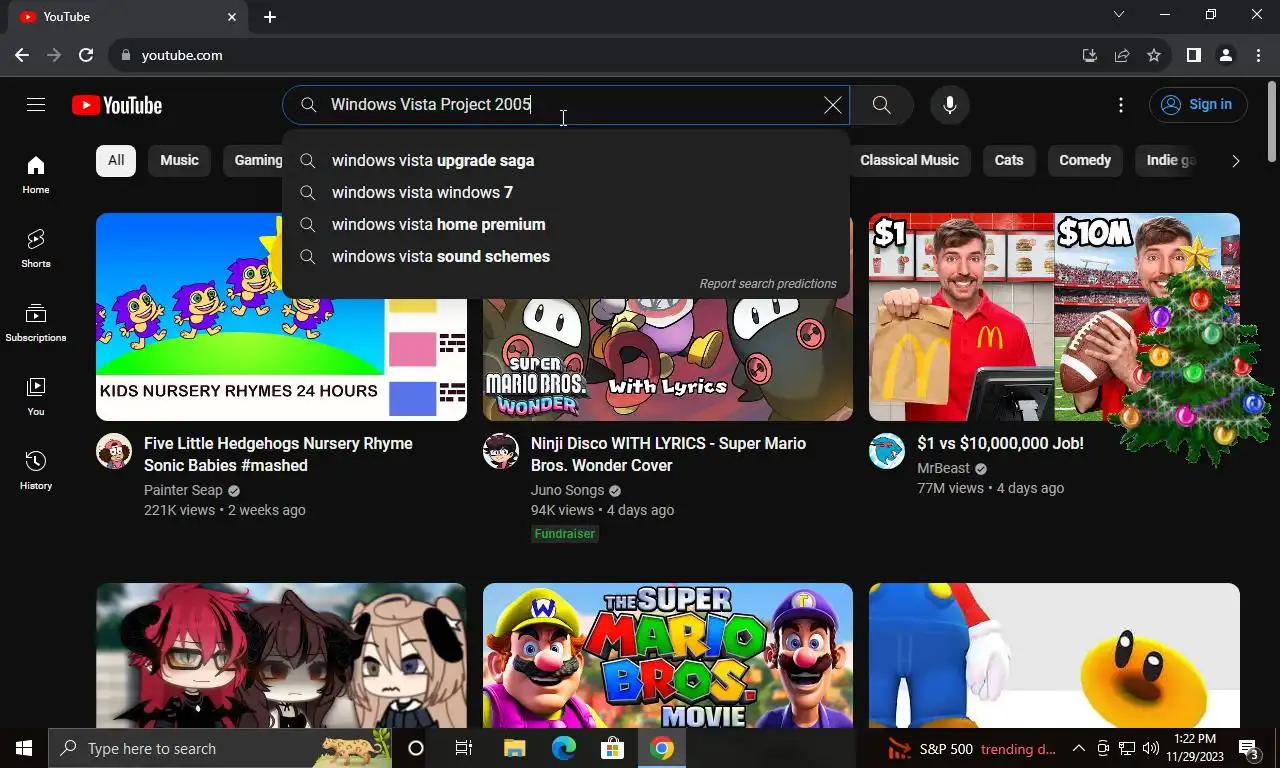Choose suggestion 'windows vista windows 7'
The height and width of the screenshot is (768, 1280).
(x=566, y=192)
